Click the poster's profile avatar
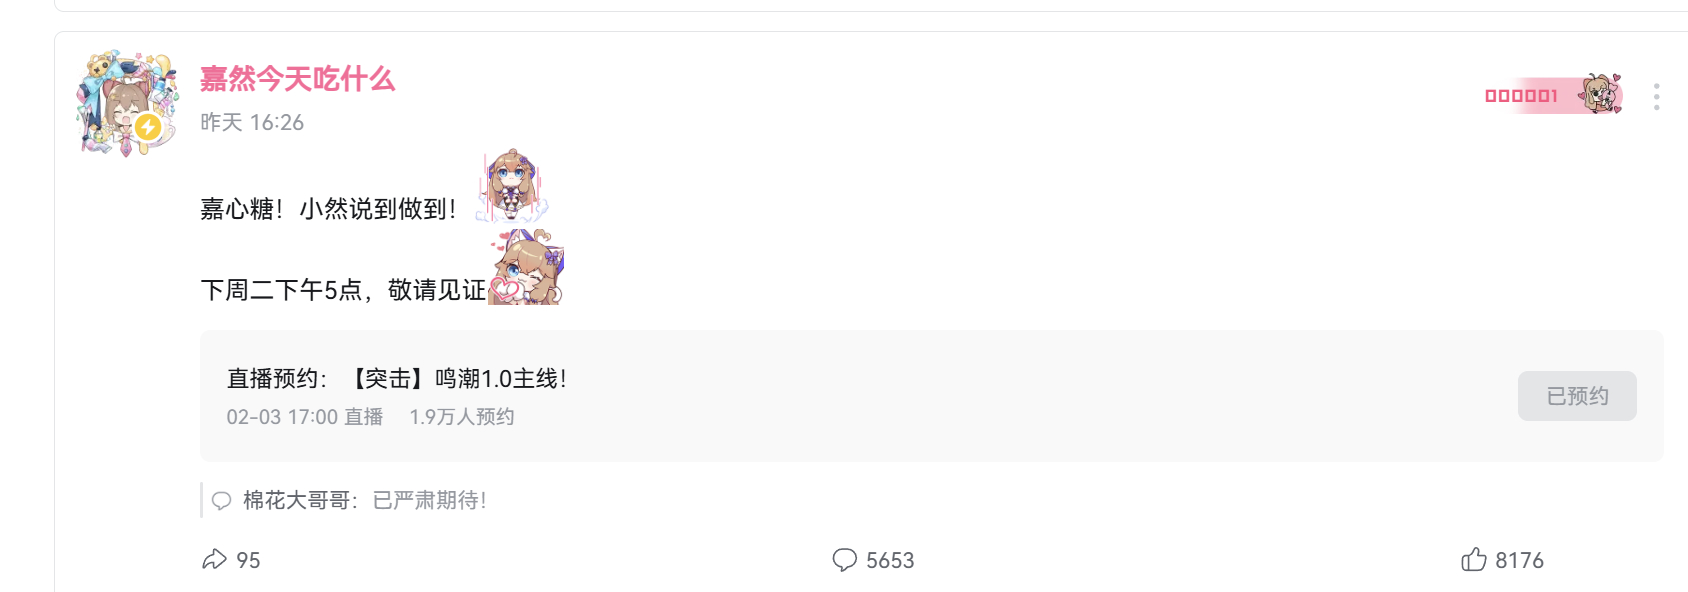Screen dimensions: 1688x592 127,103
